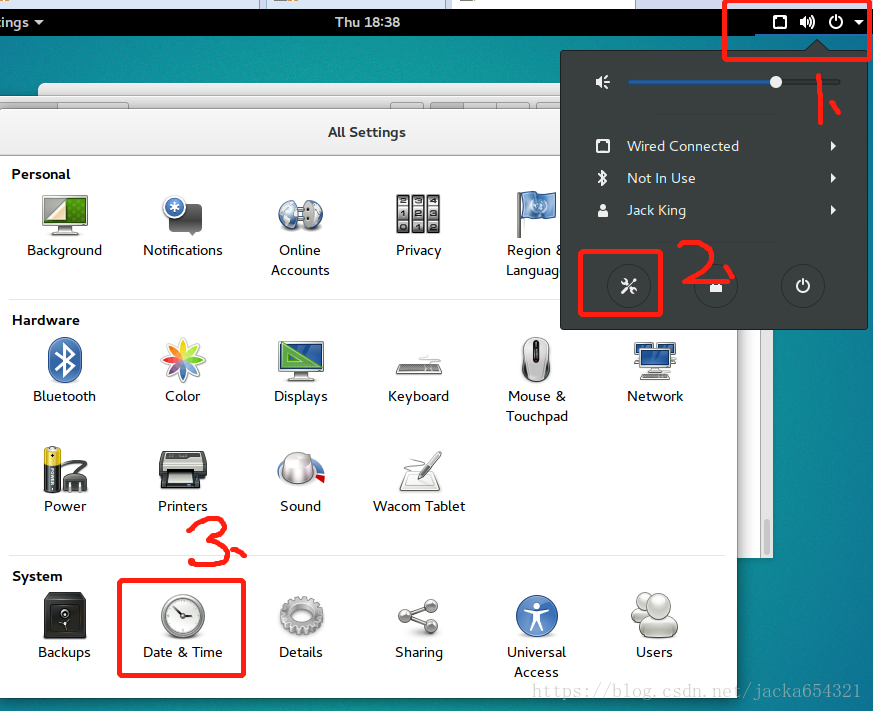
Task: Open Universal Access settings
Action: pyautogui.click(x=537, y=637)
